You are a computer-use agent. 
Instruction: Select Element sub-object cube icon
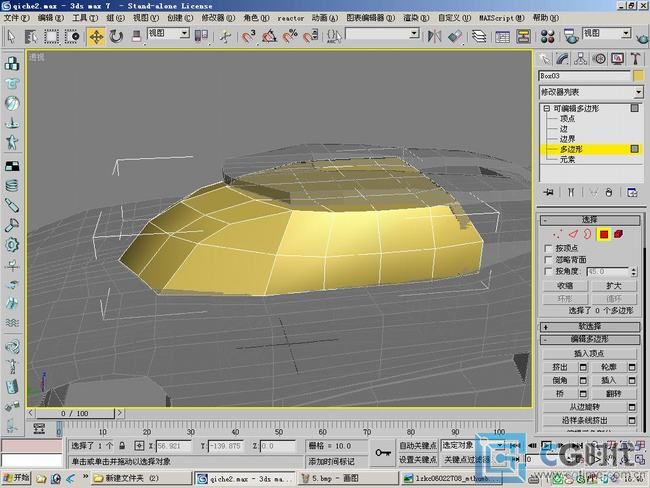(618, 234)
